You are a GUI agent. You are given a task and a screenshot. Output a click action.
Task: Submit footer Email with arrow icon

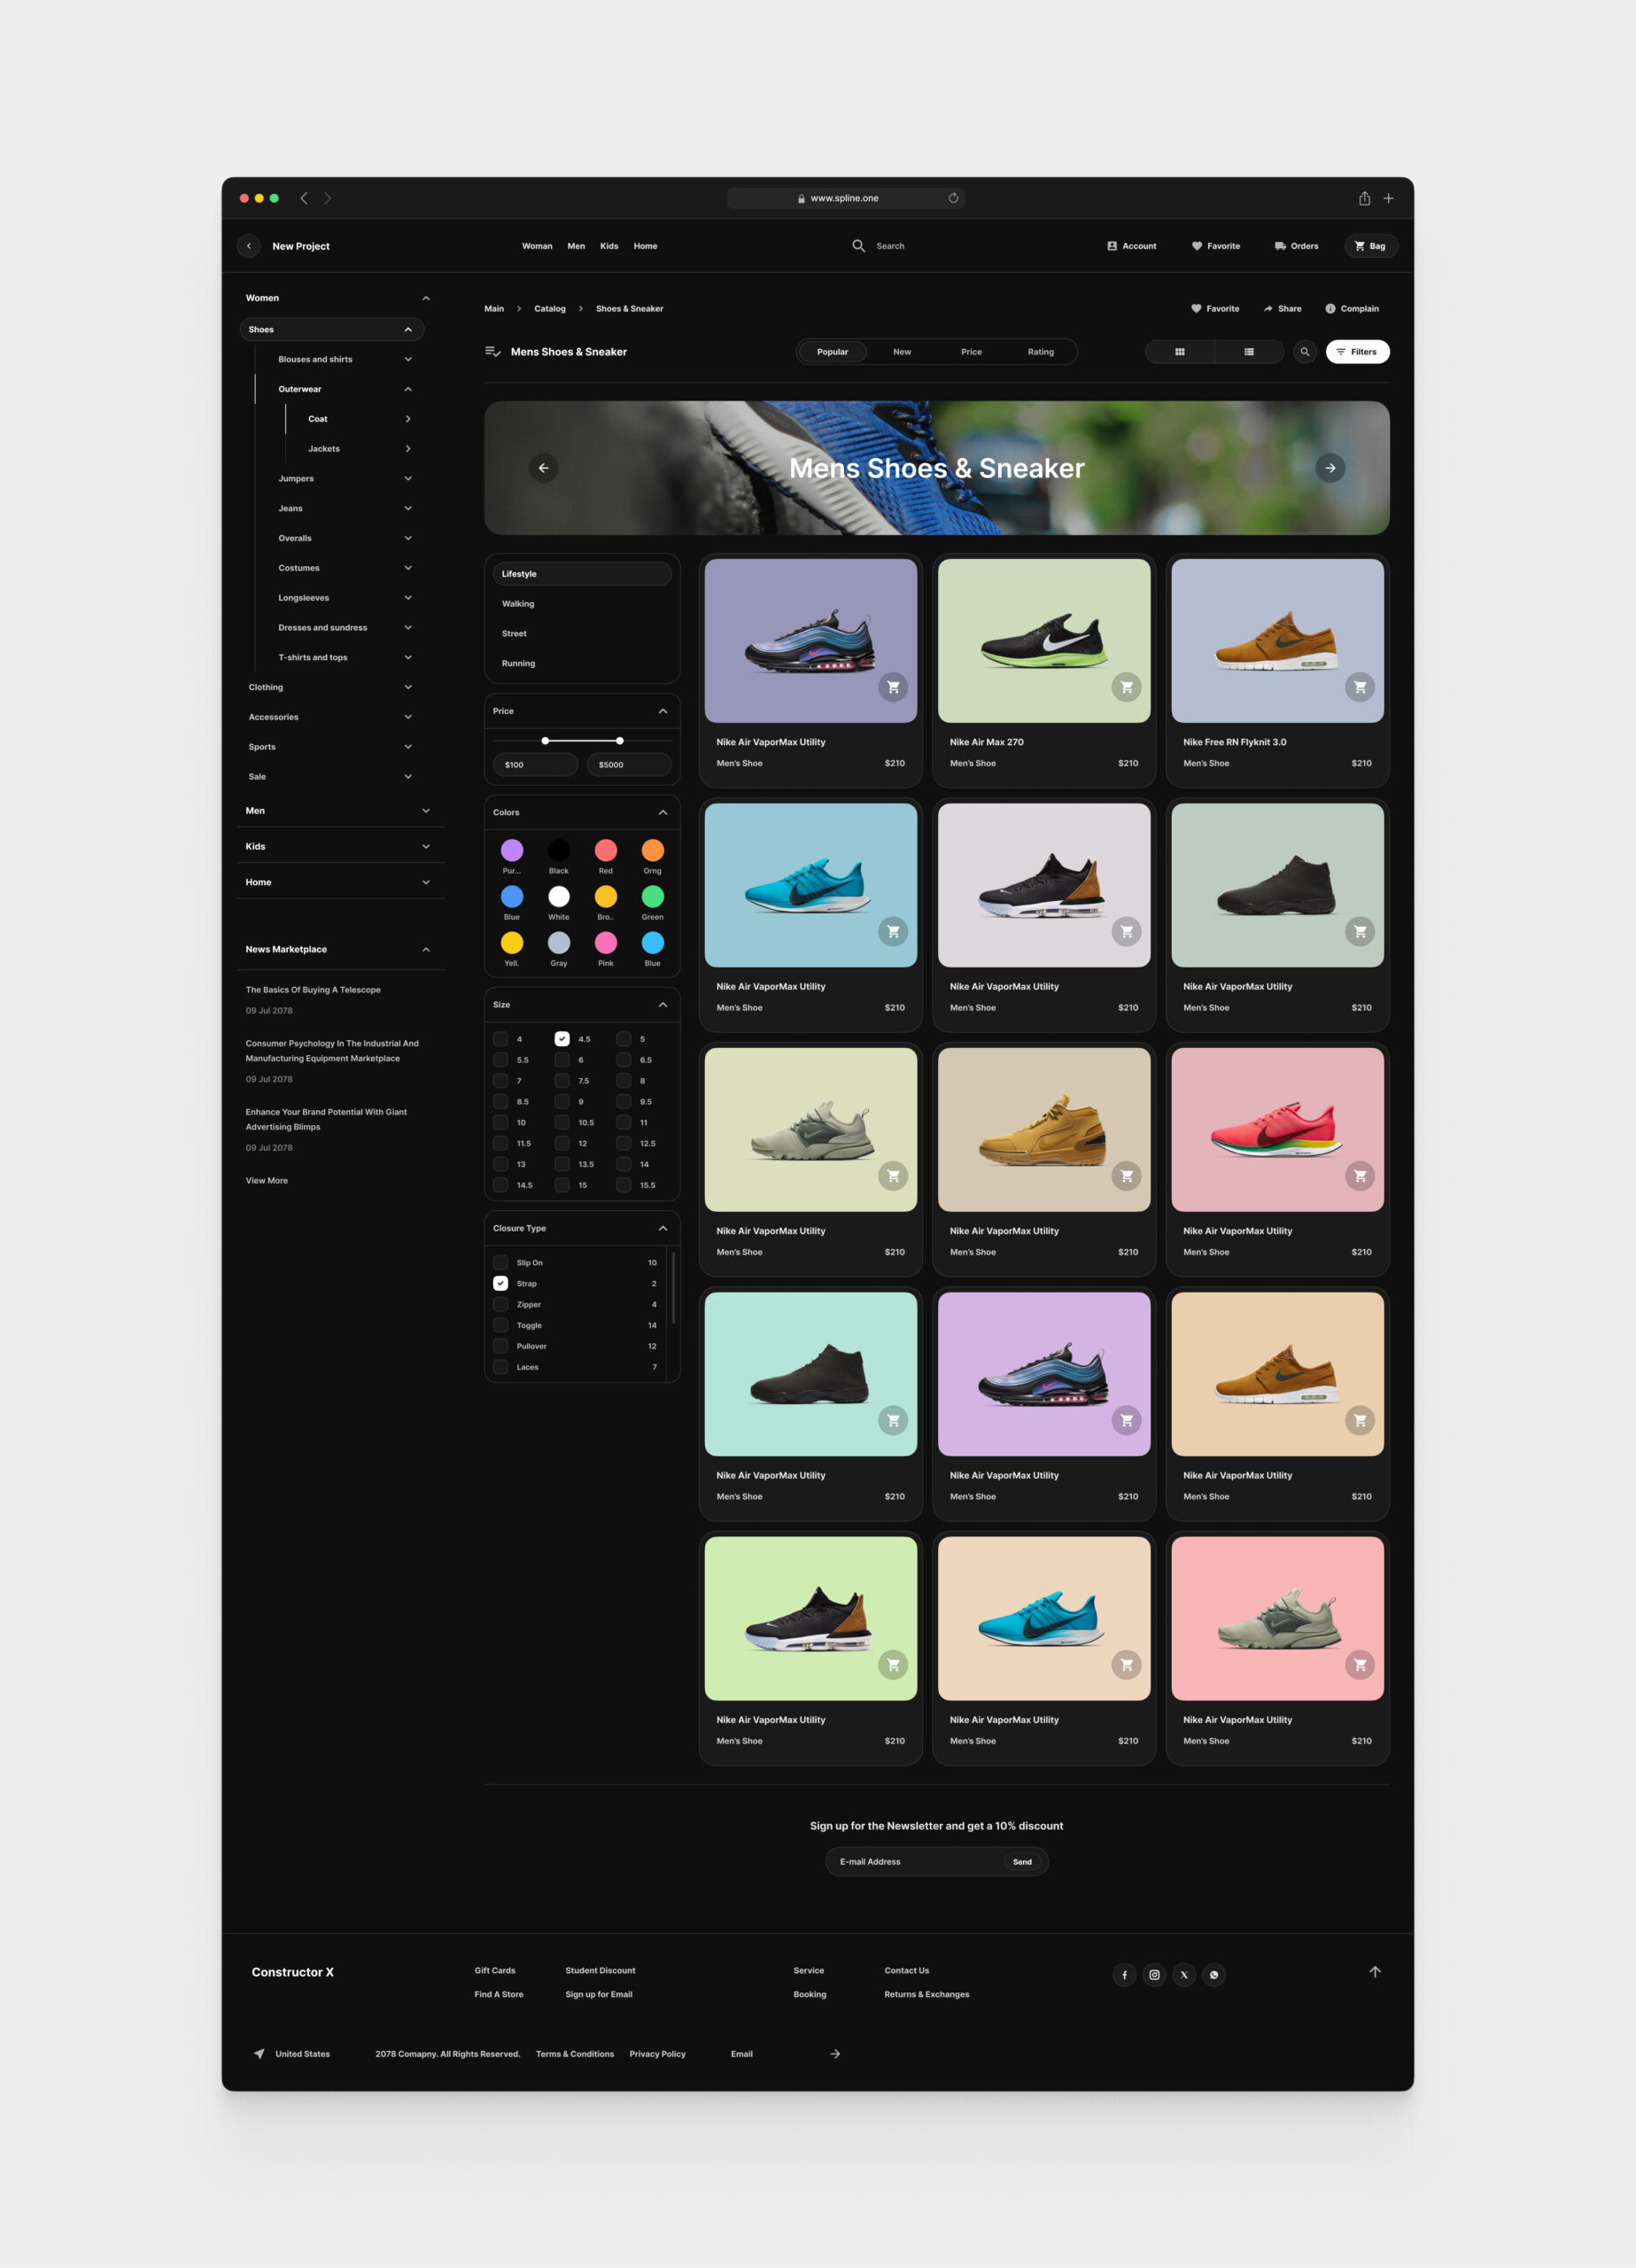tap(835, 2054)
